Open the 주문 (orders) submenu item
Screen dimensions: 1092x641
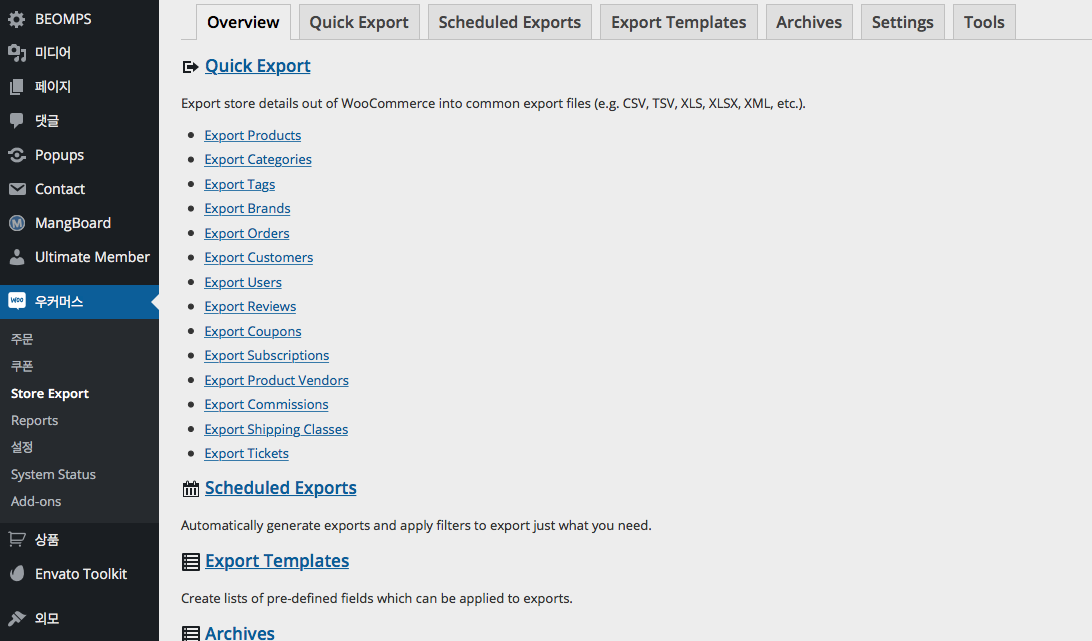[22, 339]
